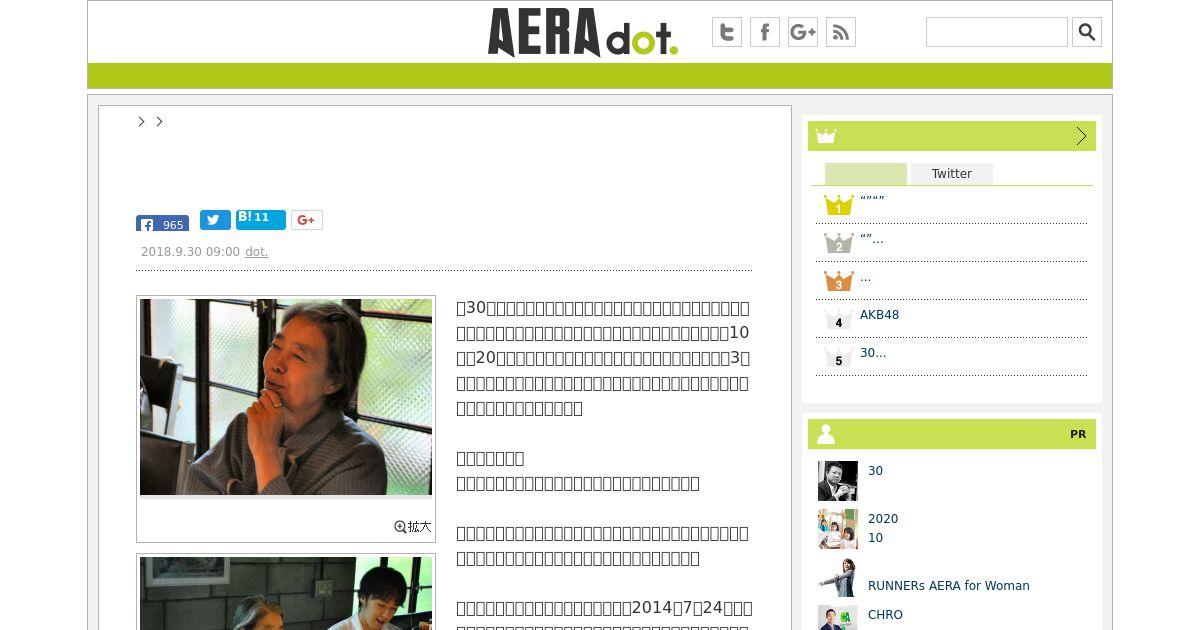Viewport: 1200px width, 630px height.
Task: Share article via Facebook 965 button
Action: tap(162, 224)
